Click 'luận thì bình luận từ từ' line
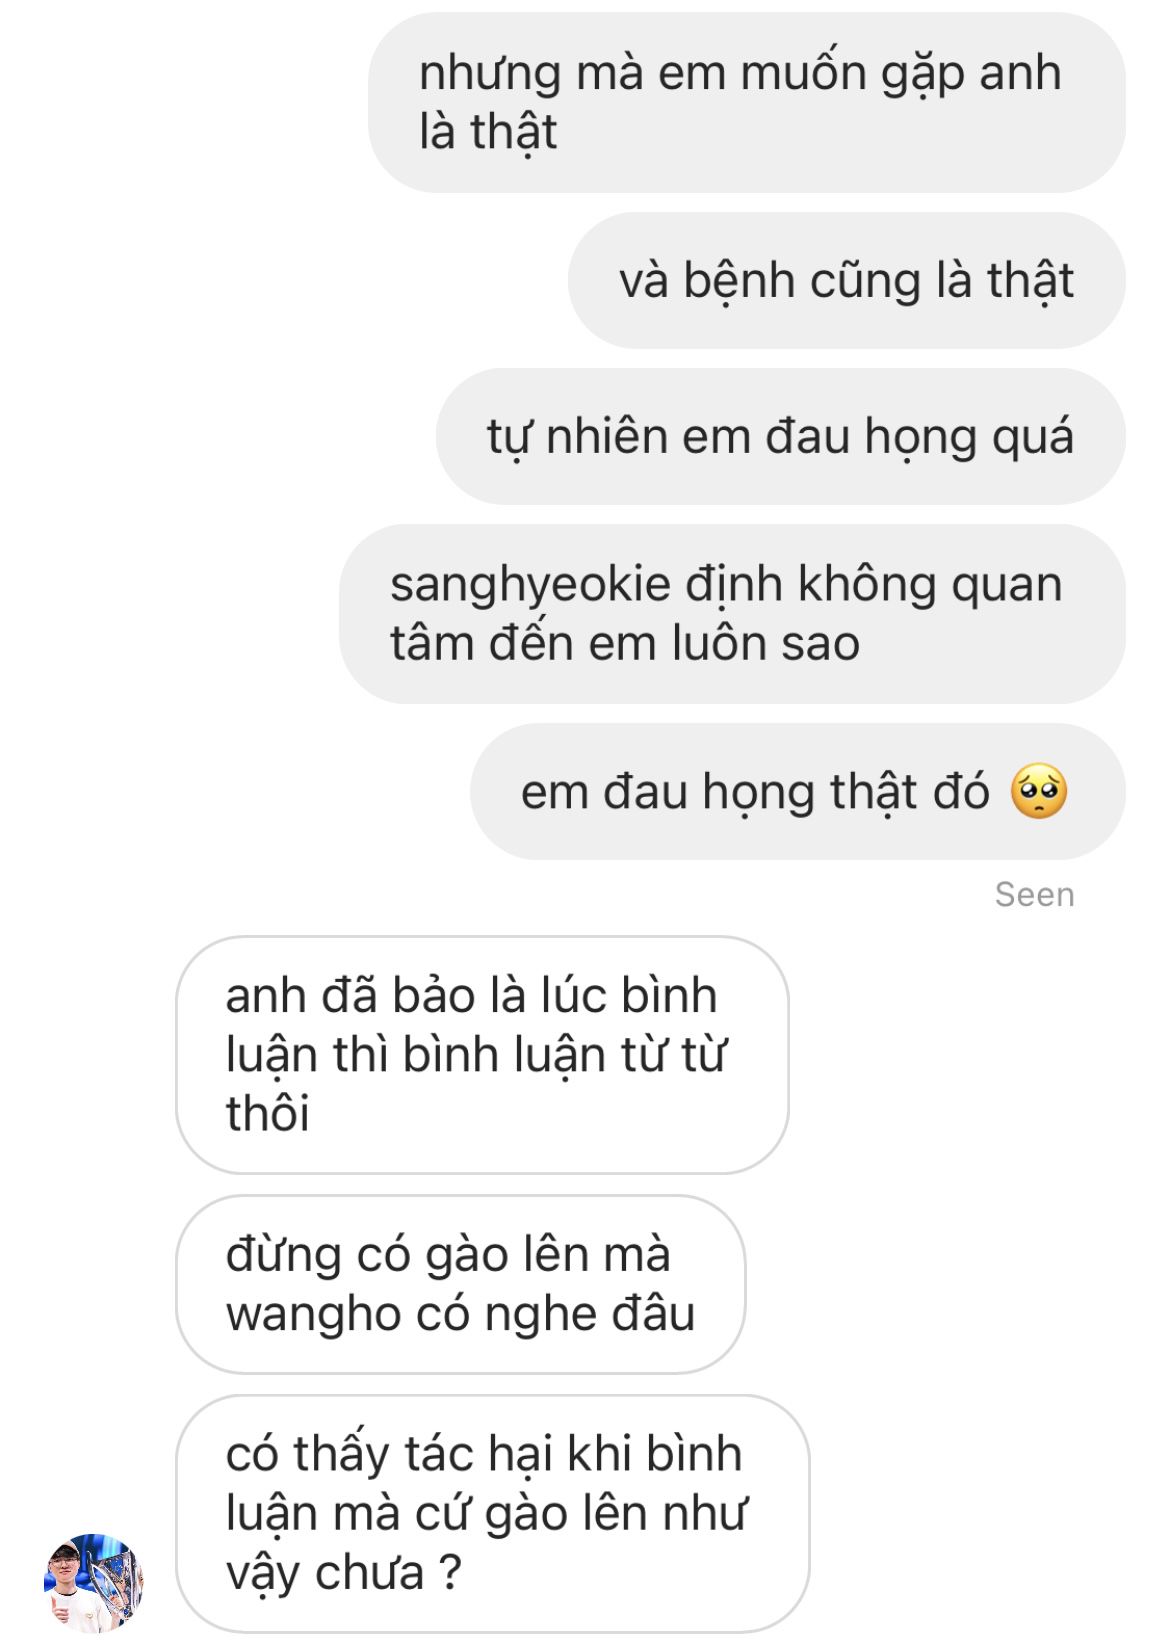This screenshot has width=1170, height=1649. [475, 1055]
